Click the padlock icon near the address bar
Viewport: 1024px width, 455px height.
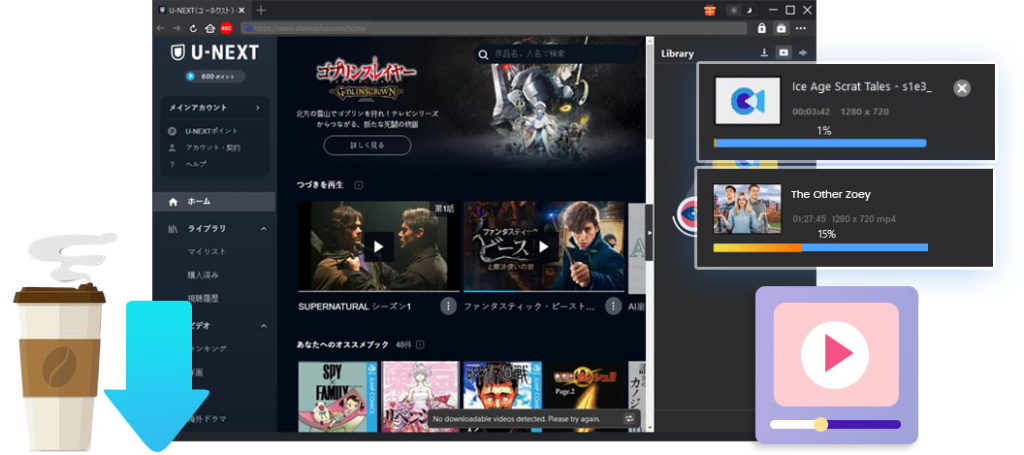point(761,28)
